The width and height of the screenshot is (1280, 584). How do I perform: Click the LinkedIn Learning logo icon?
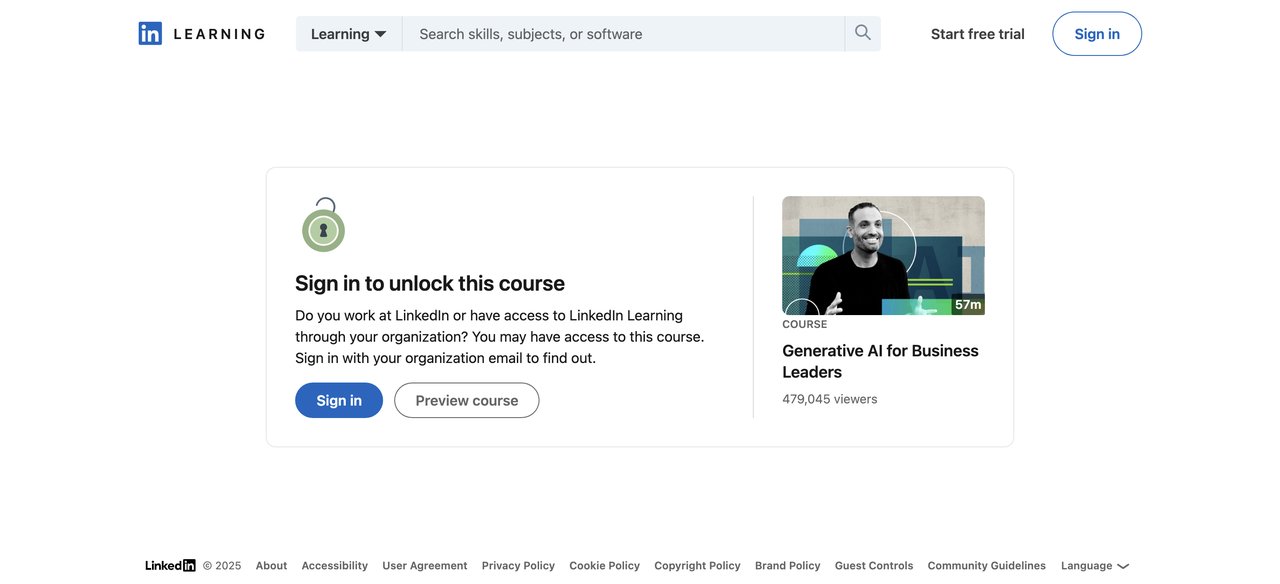point(150,33)
